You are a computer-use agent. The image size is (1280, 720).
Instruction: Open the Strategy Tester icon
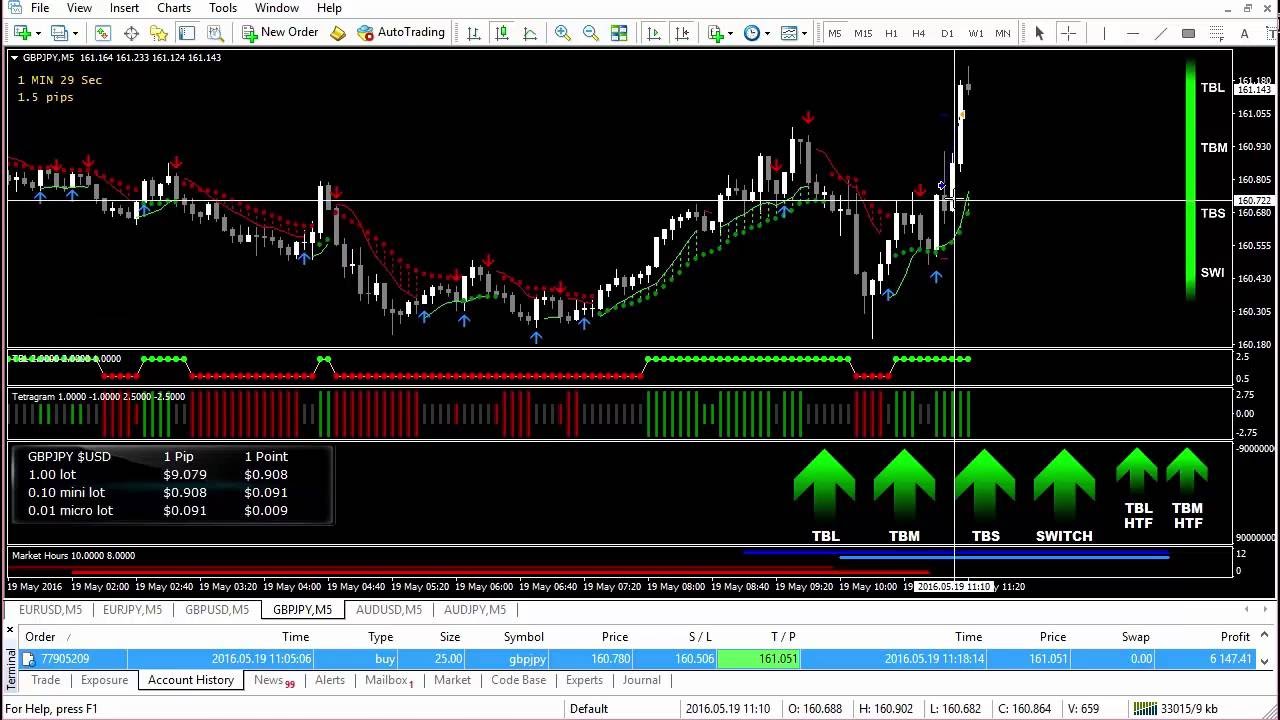214,33
